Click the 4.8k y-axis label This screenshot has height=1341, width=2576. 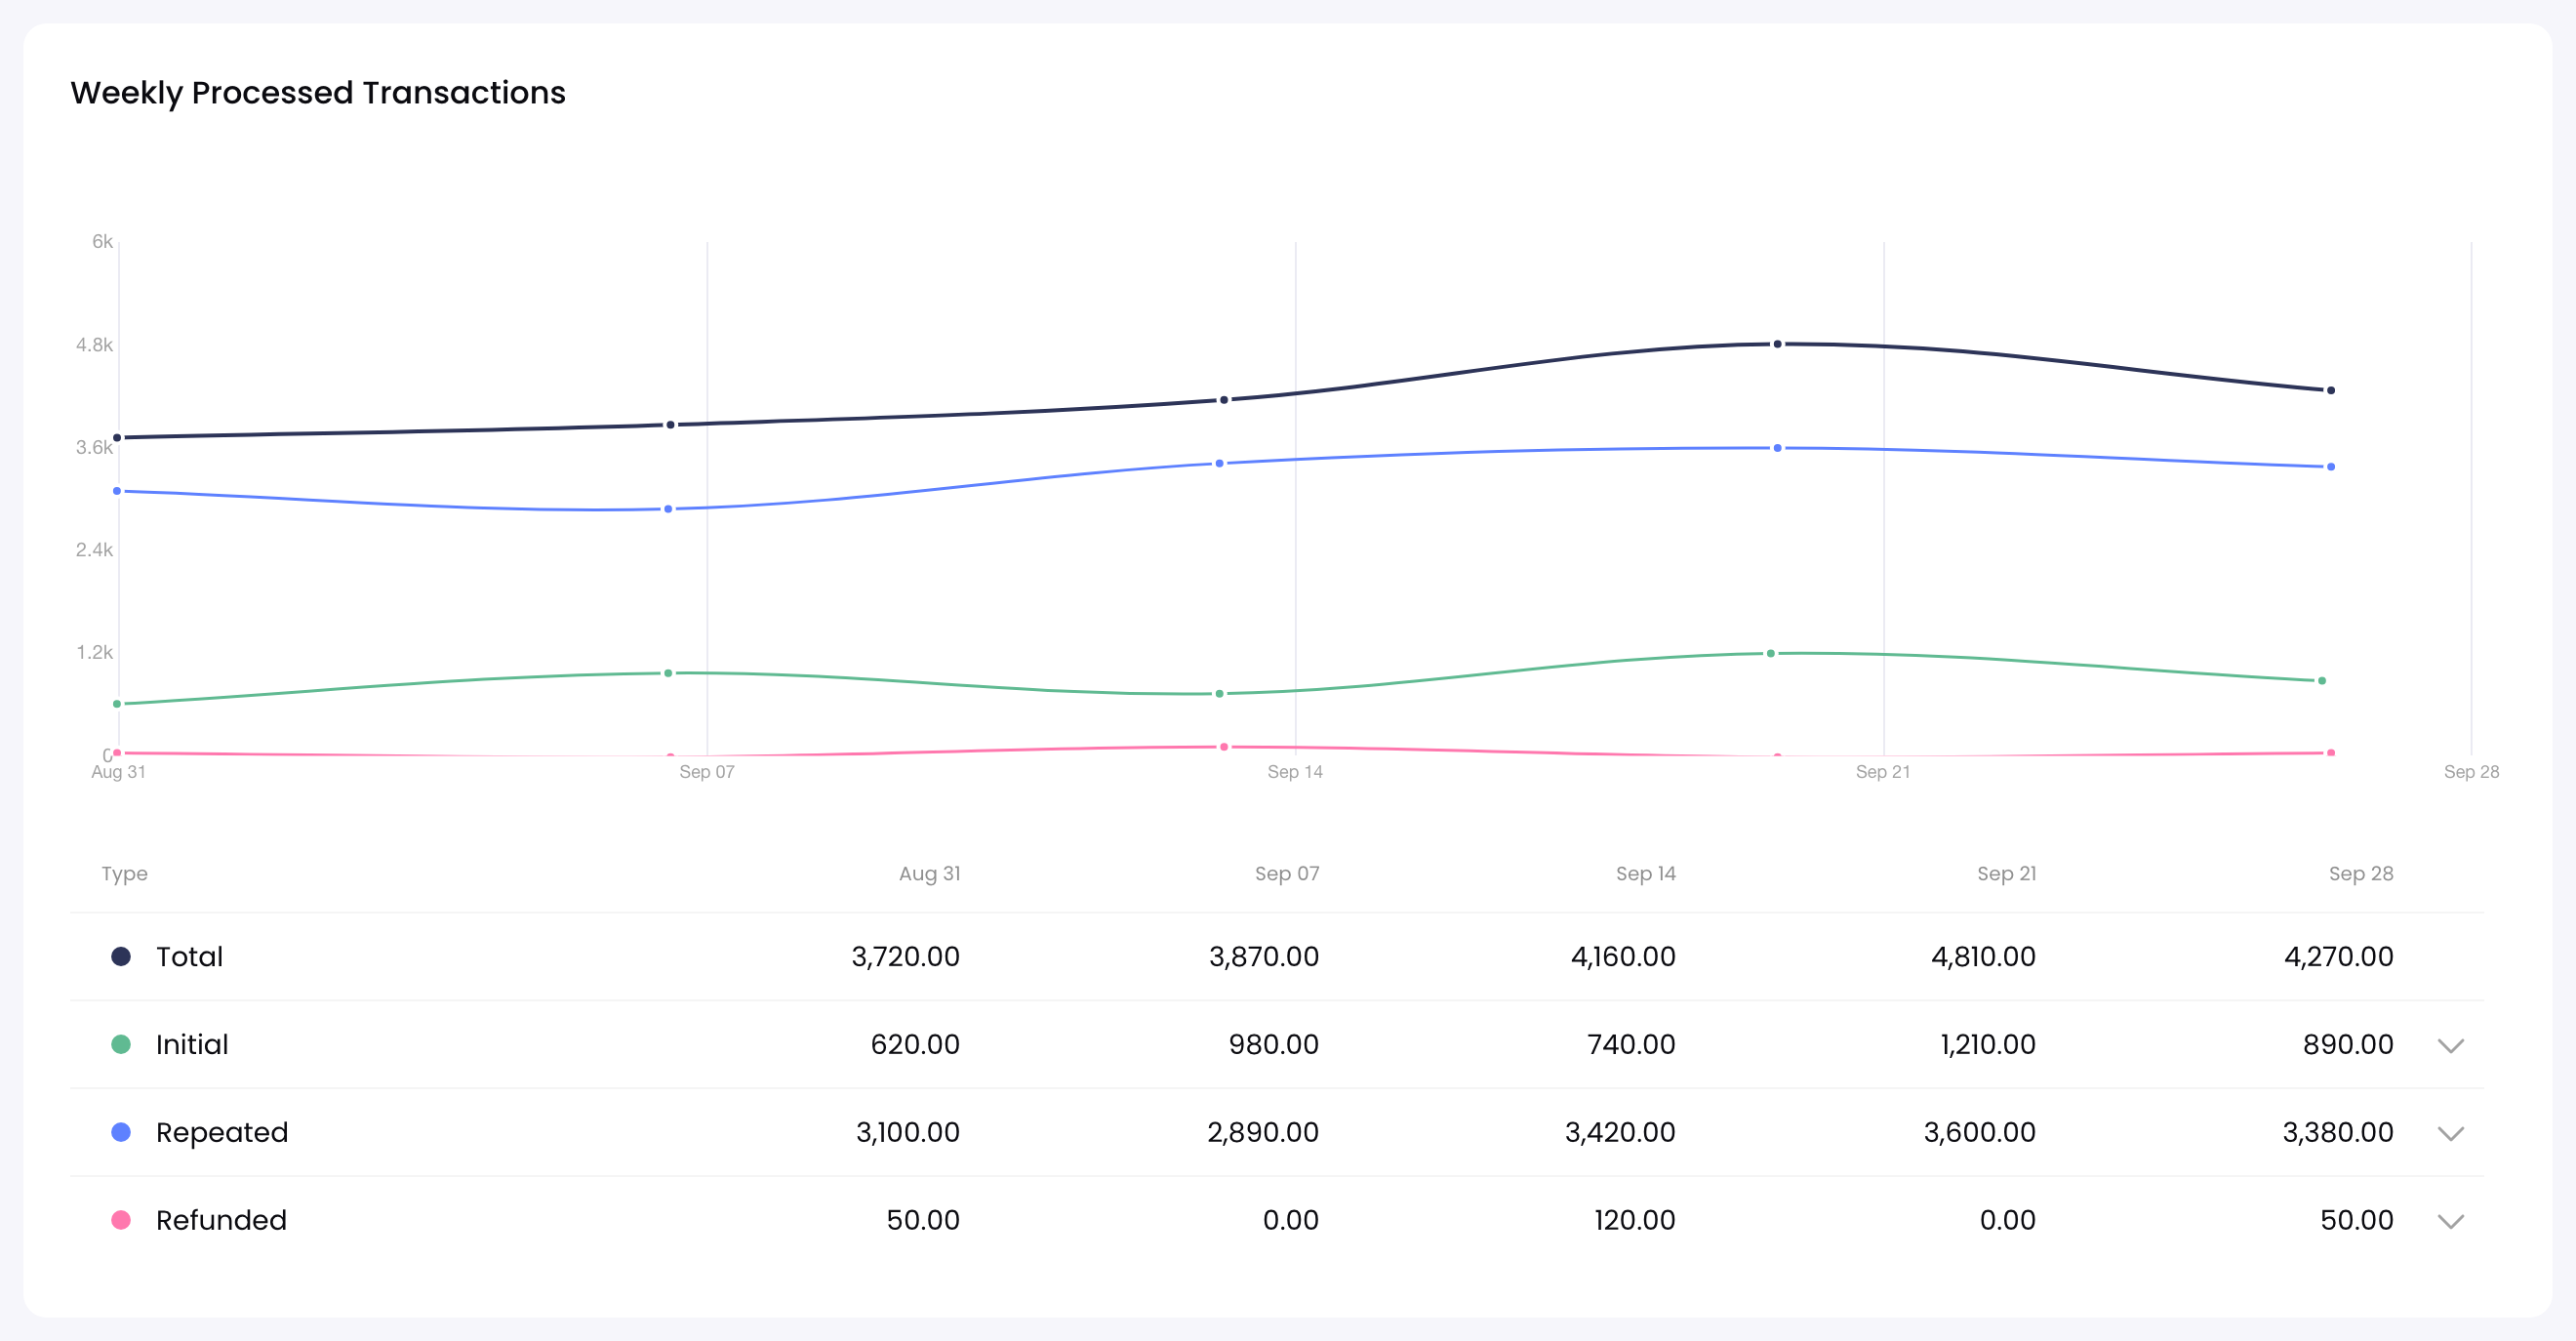pyautogui.click(x=95, y=344)
